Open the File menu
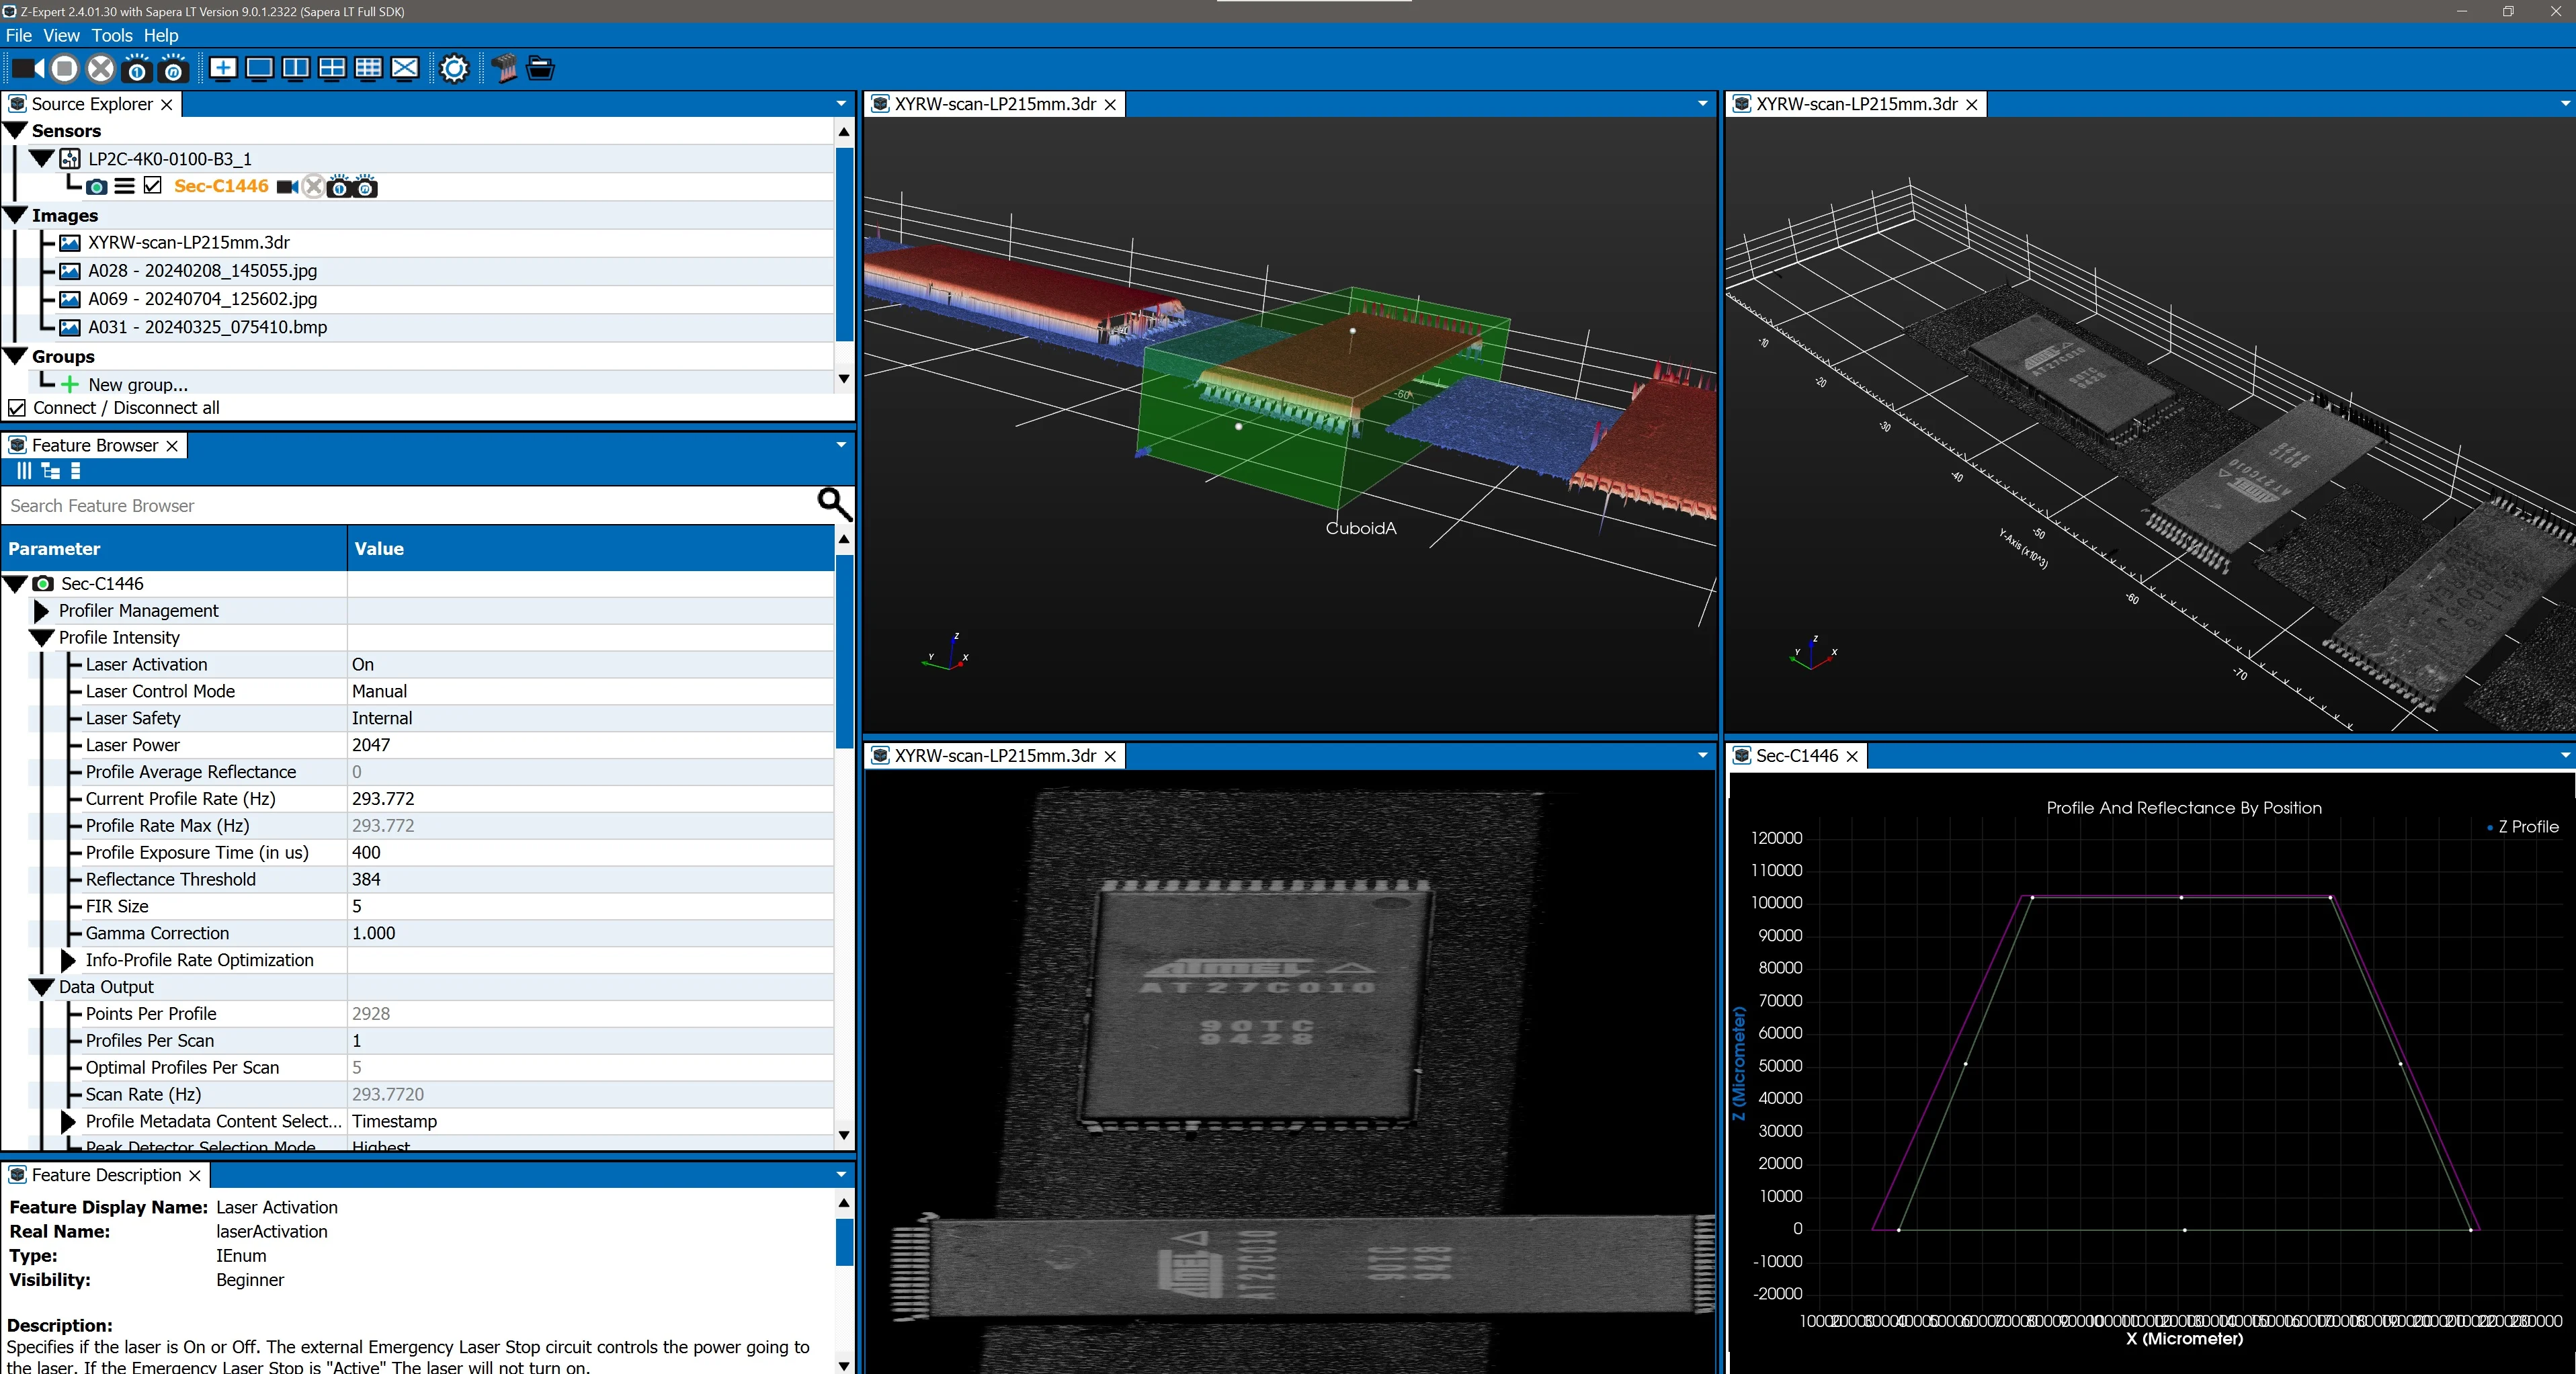Viewport: 2576px width, 1374px height. [x=19, y=35]
